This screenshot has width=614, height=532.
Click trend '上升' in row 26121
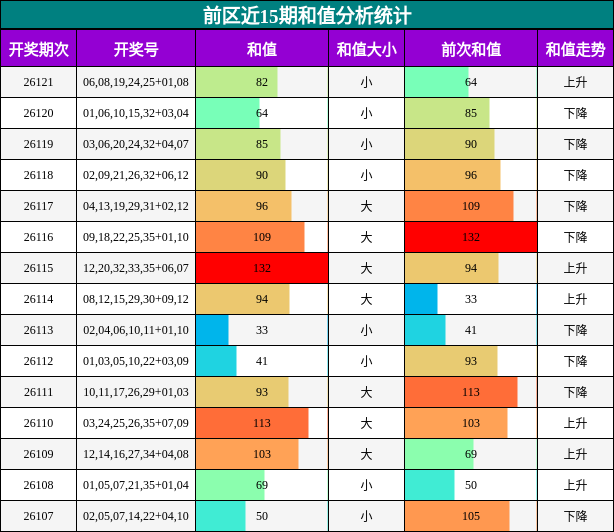[x=575, y=82]
